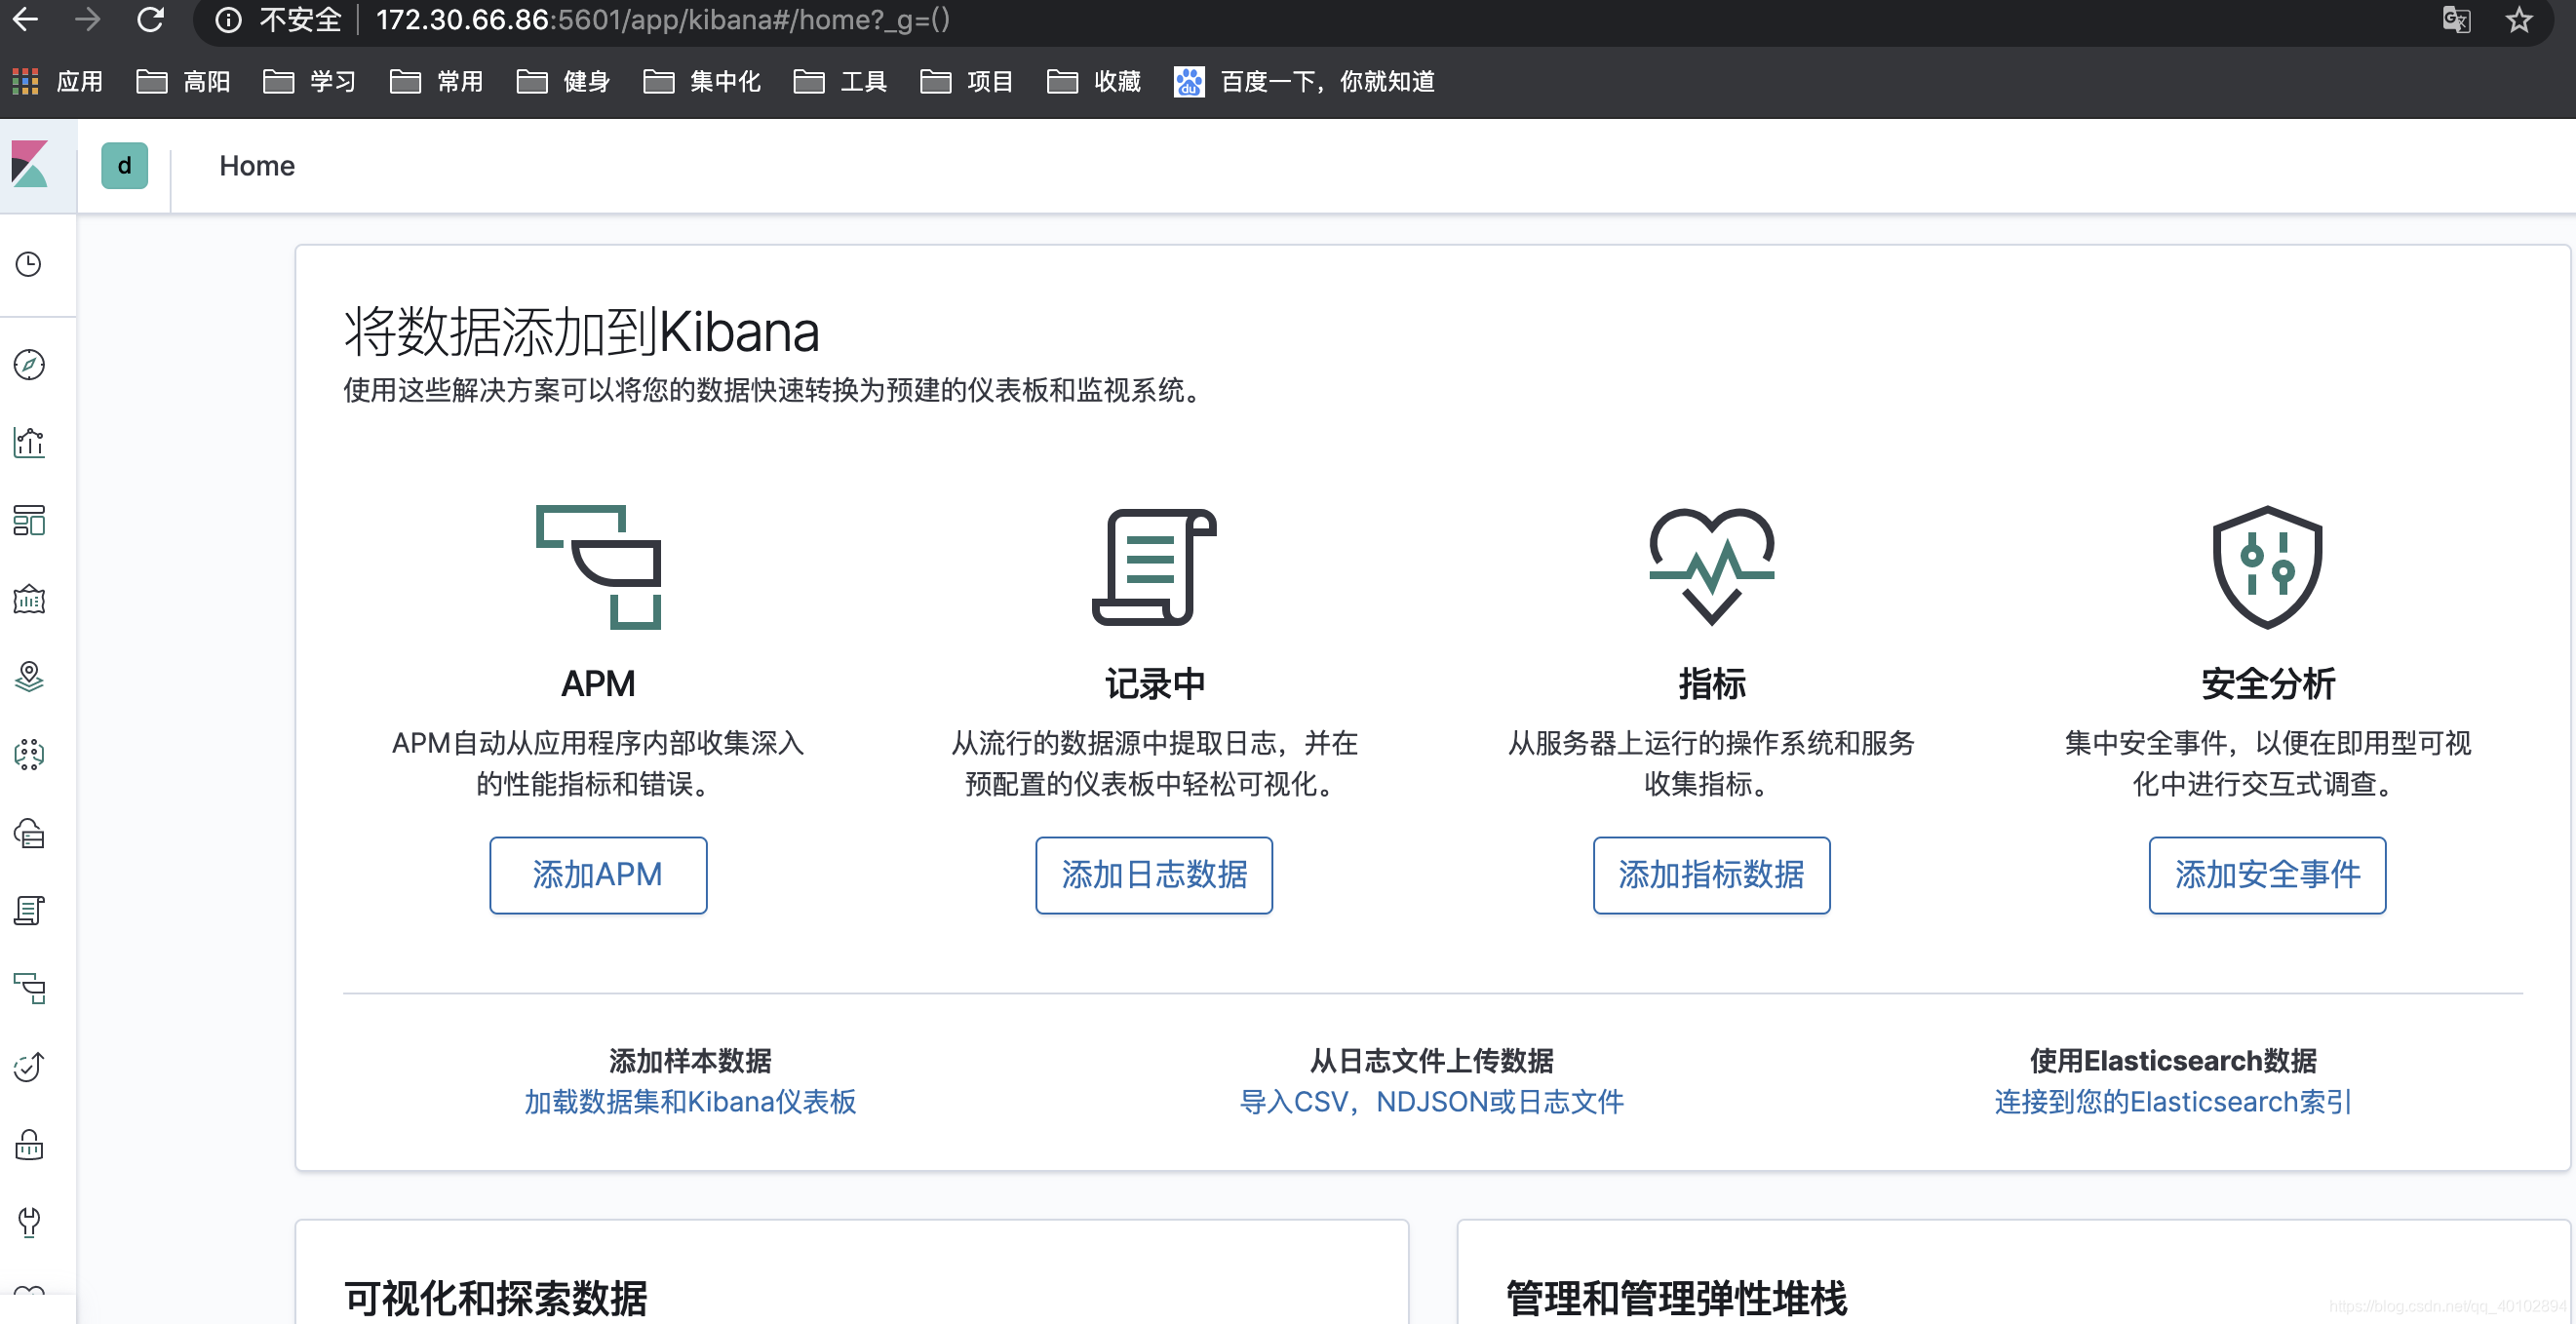Click the translate page icon

click(2456, 20)
